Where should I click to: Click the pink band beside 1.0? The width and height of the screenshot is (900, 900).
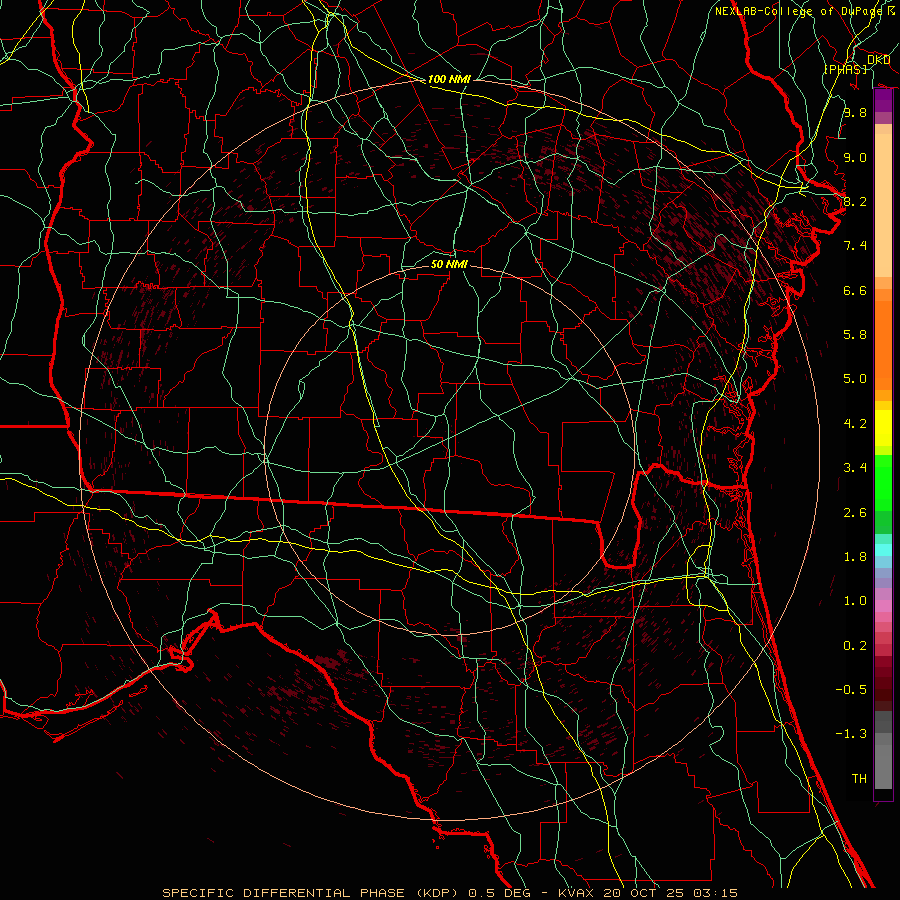click(883, 606)
